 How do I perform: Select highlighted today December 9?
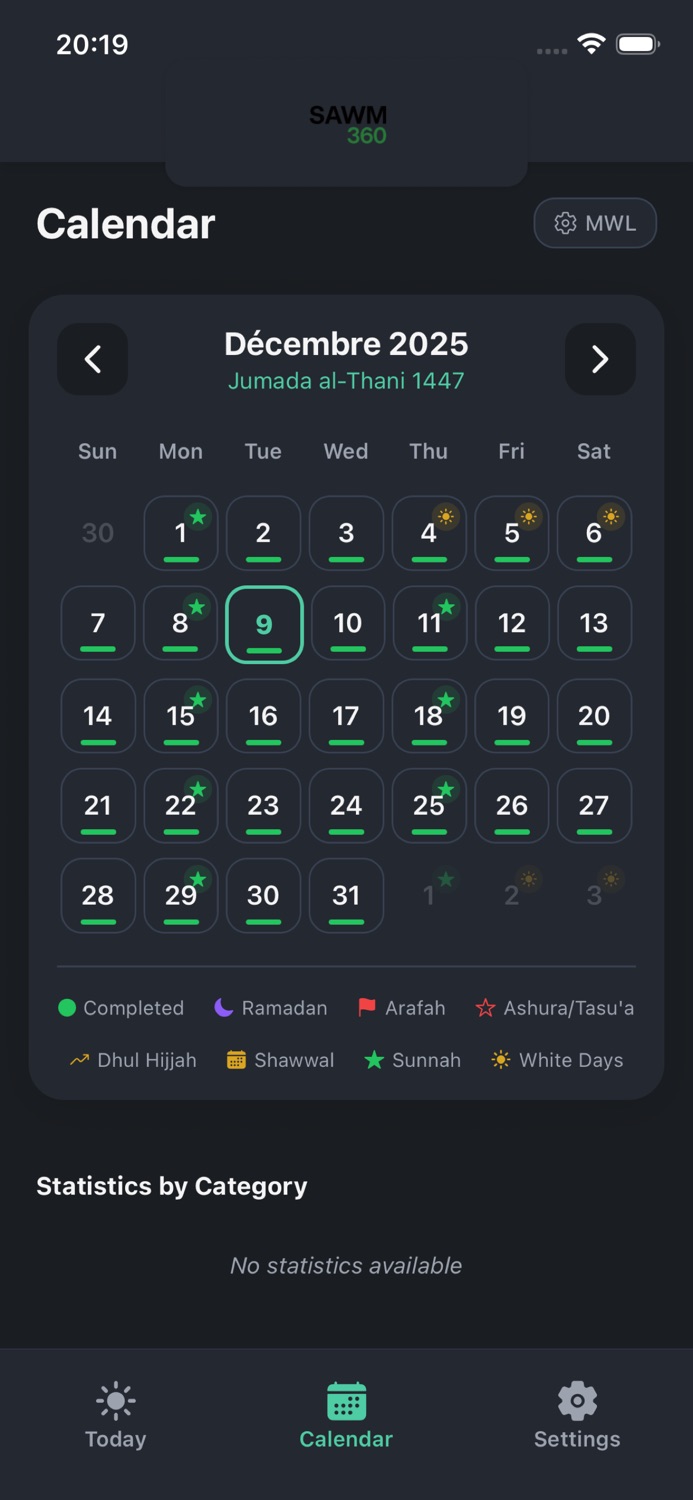264,624
